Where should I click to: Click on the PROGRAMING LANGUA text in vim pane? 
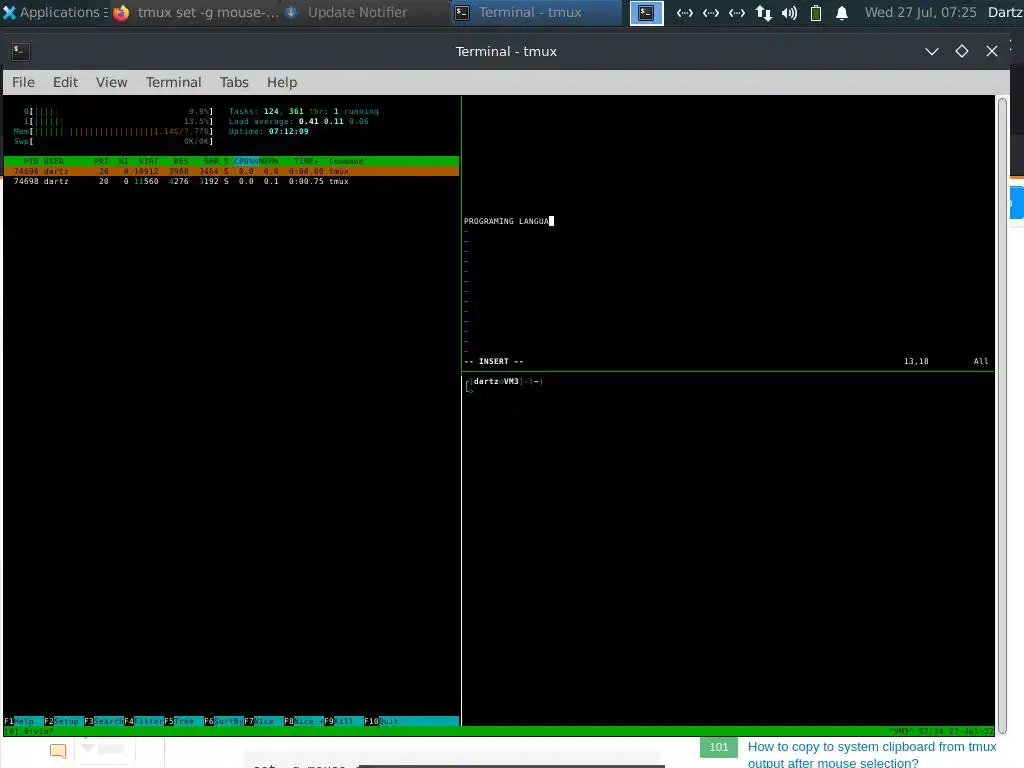(x=506, y=221)
